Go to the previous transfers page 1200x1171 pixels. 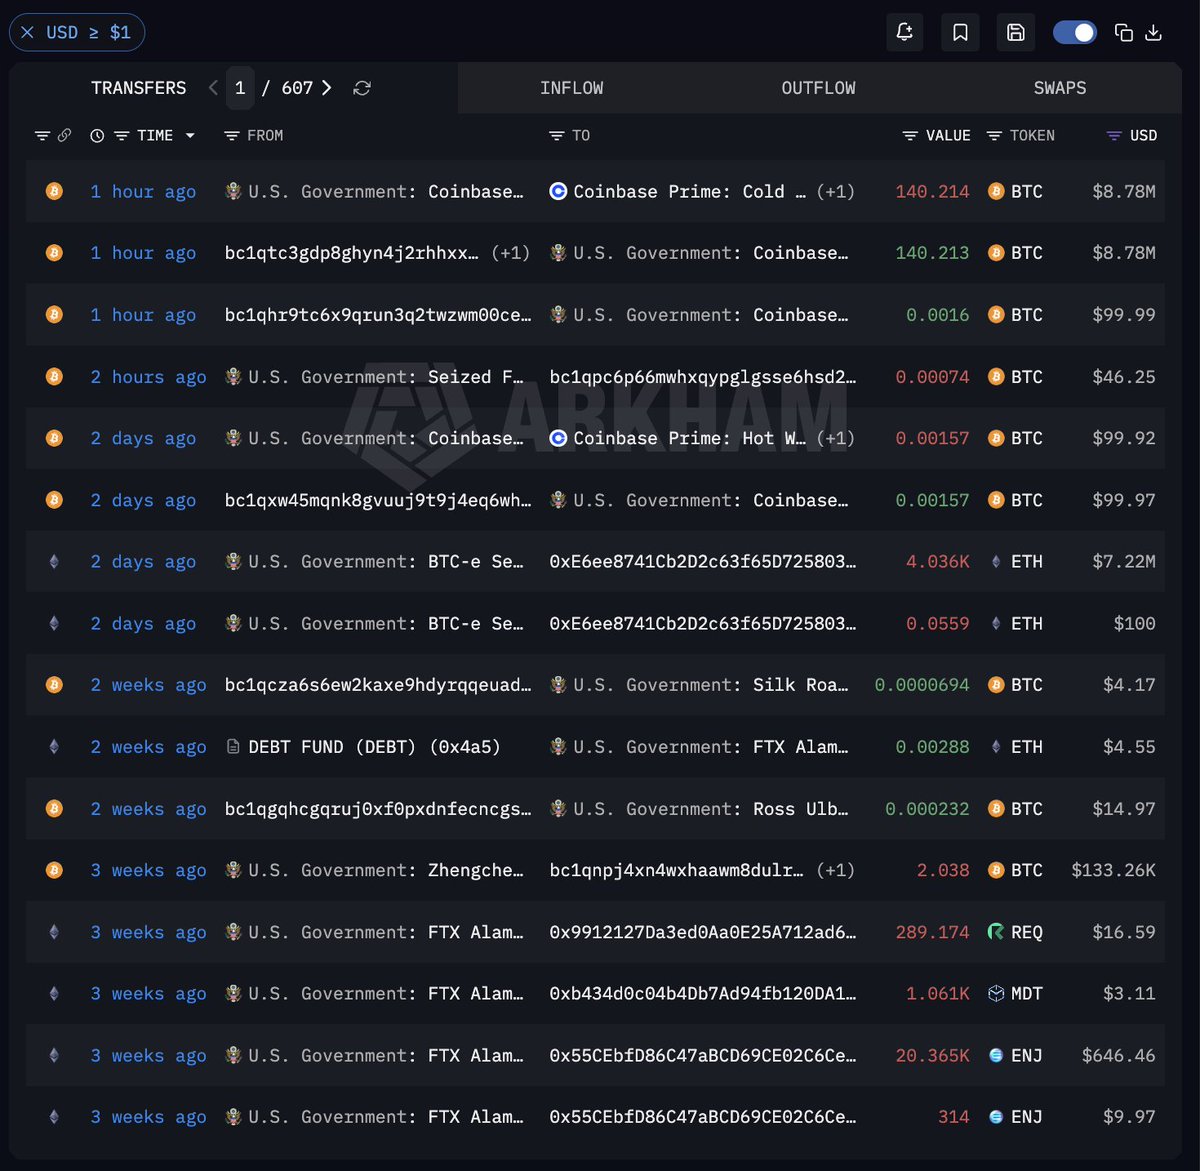coord(213,88)
